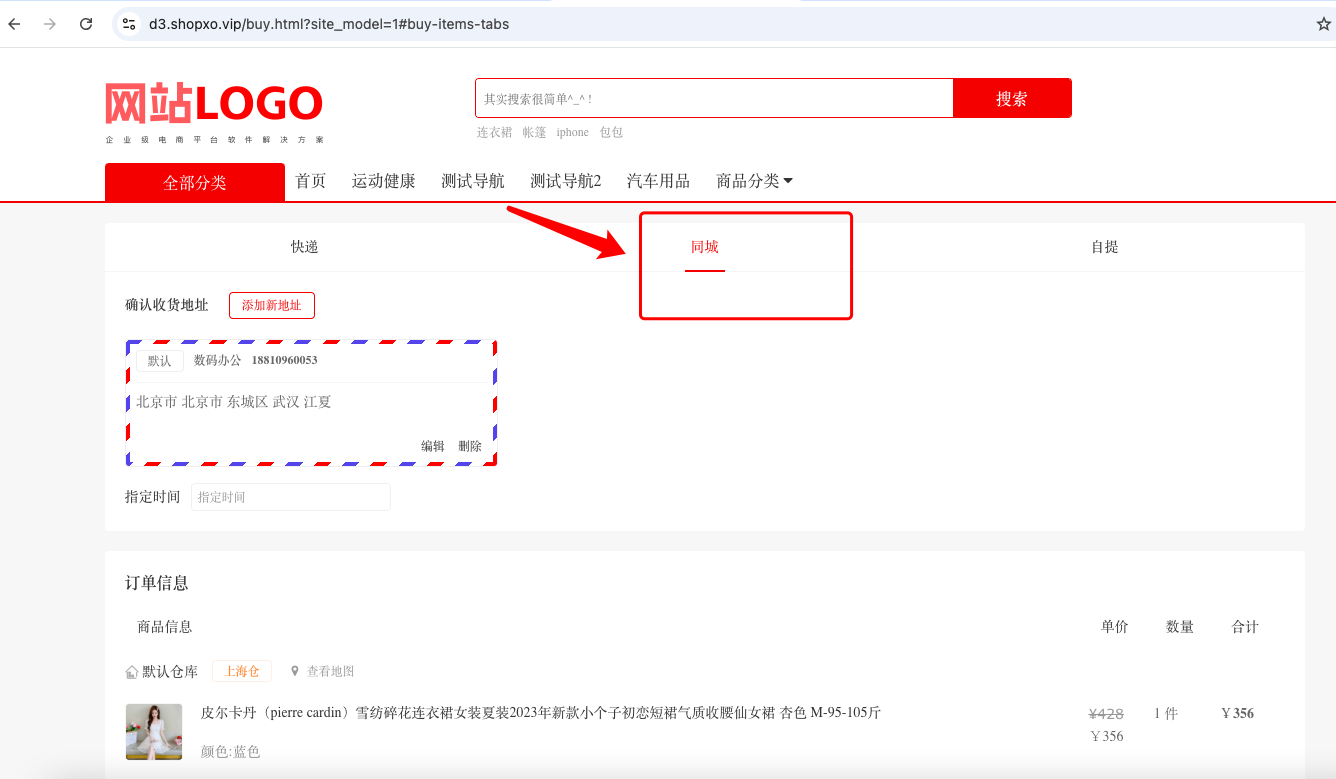Click the orange 上海仓 warehouse tag

tap(242, 672)
